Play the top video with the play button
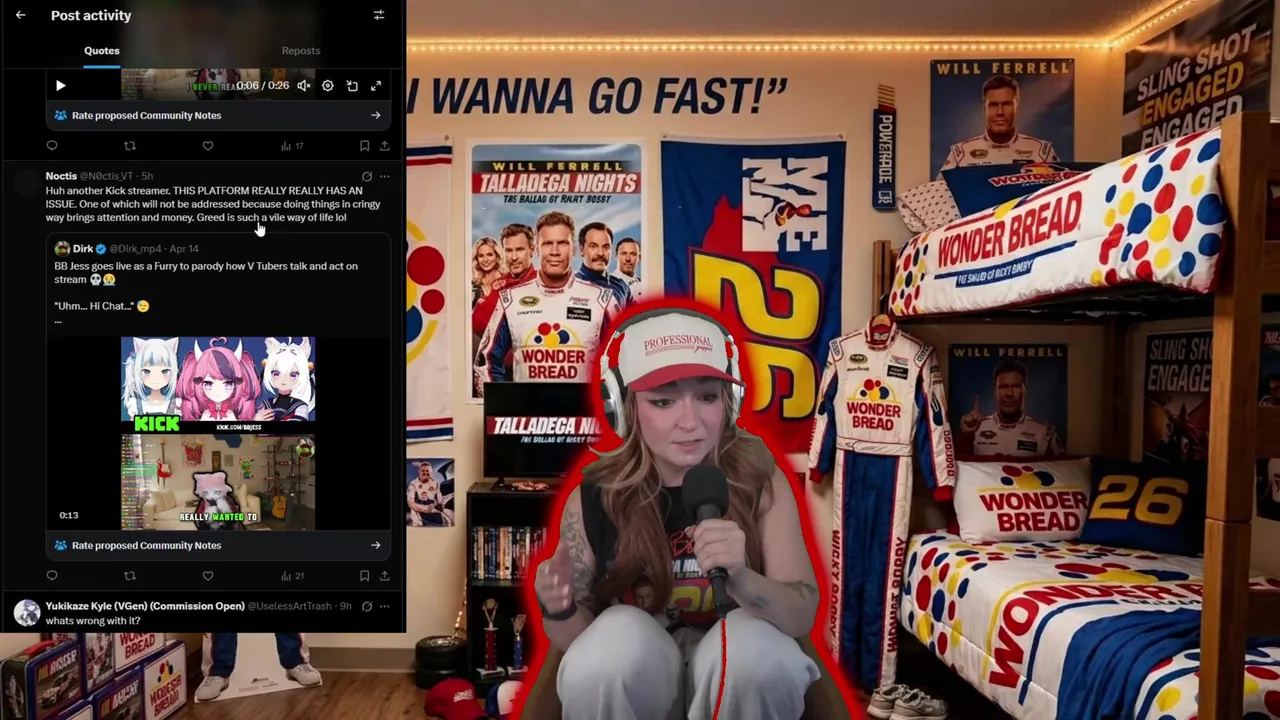The width and height of the screenshot is (1280, 720). 60,86
